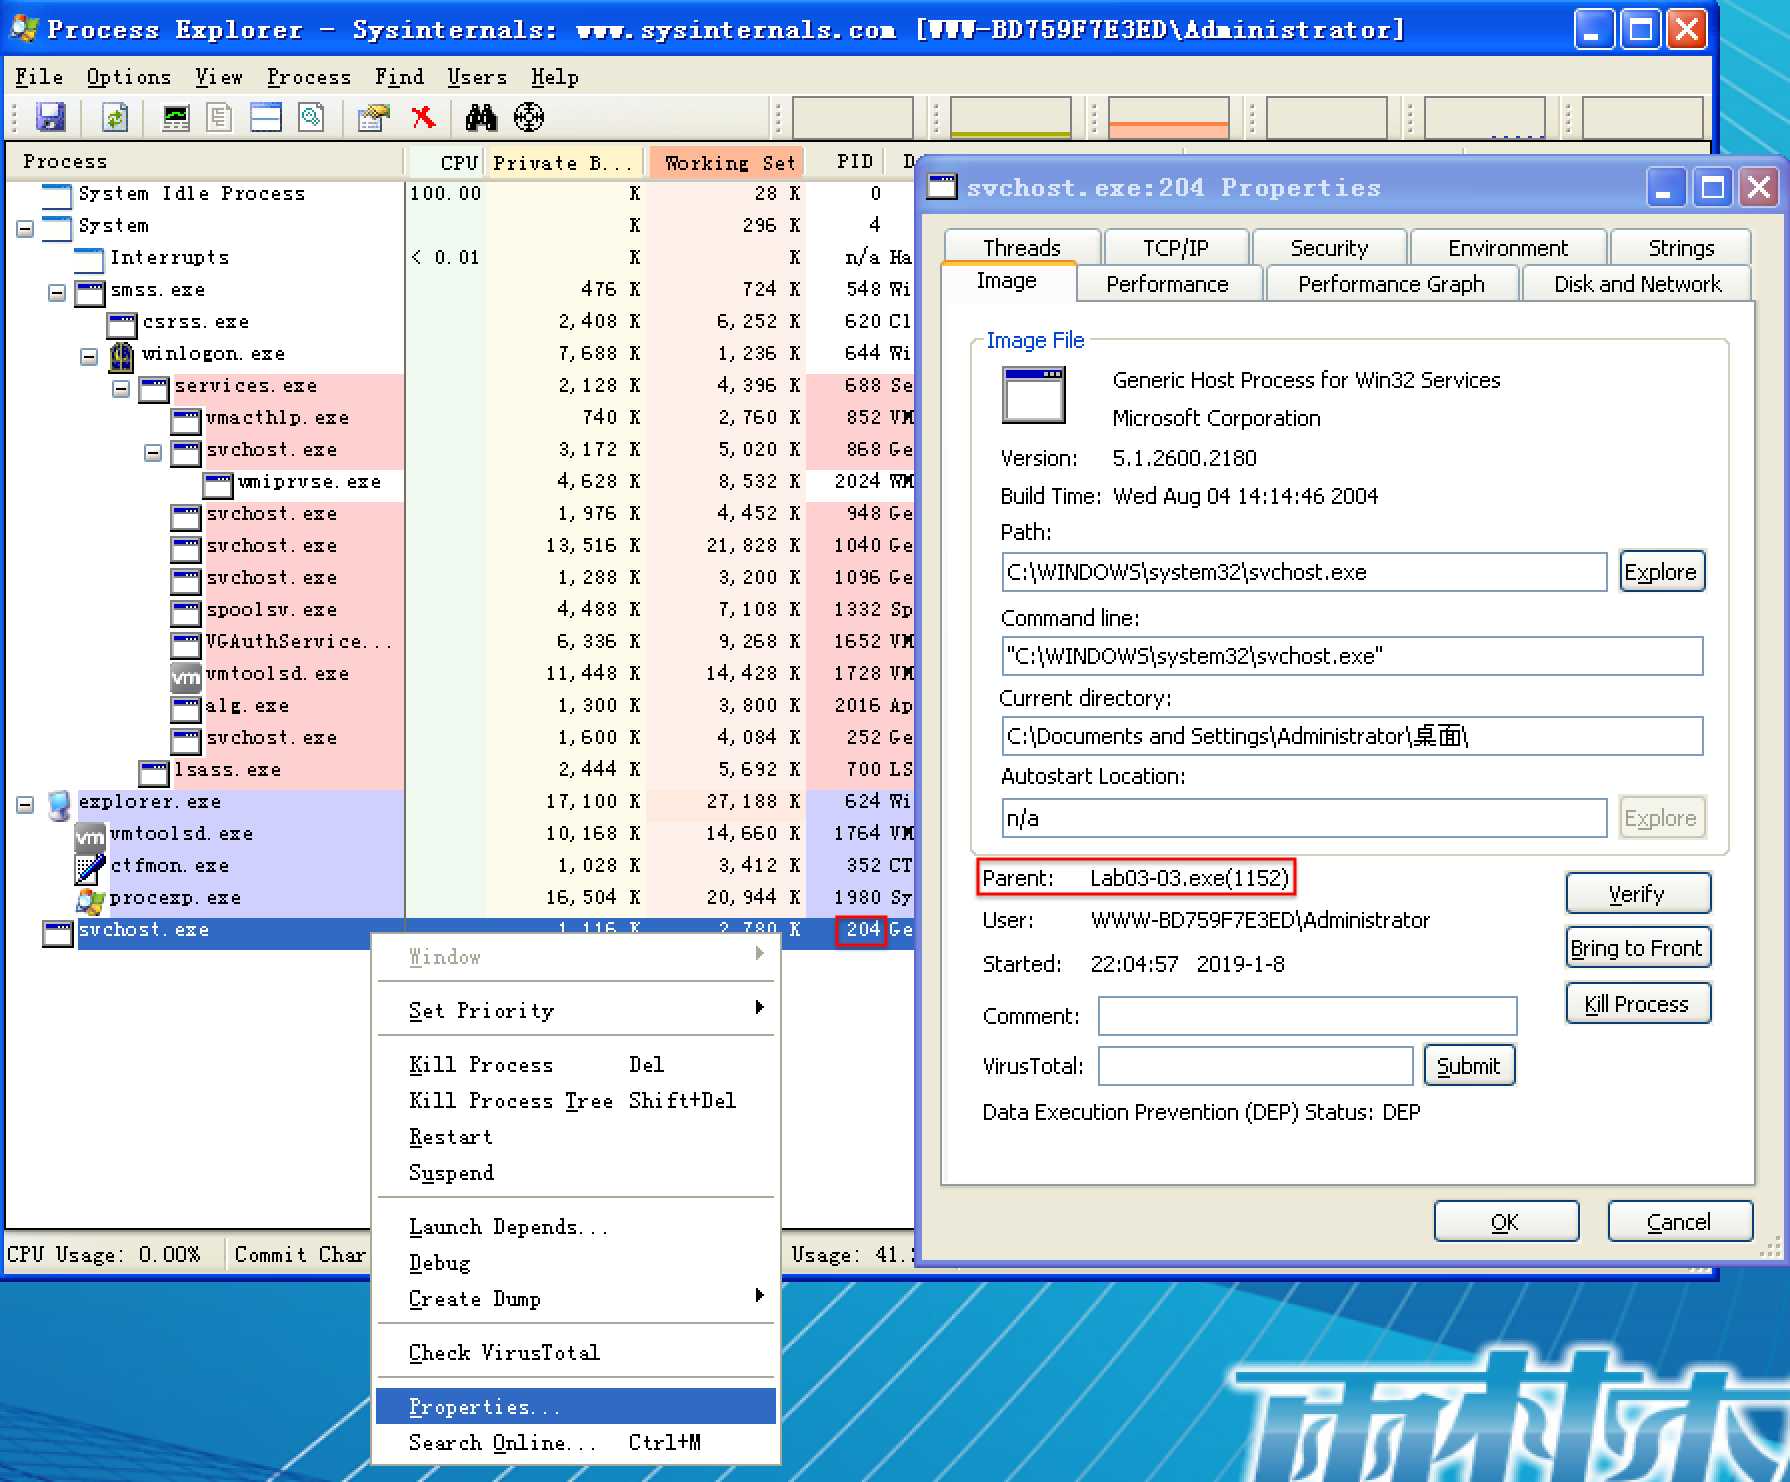1790x1482 pixels.
Task: Click the Refresh Now toolbar icon
Action: (116, 117)
